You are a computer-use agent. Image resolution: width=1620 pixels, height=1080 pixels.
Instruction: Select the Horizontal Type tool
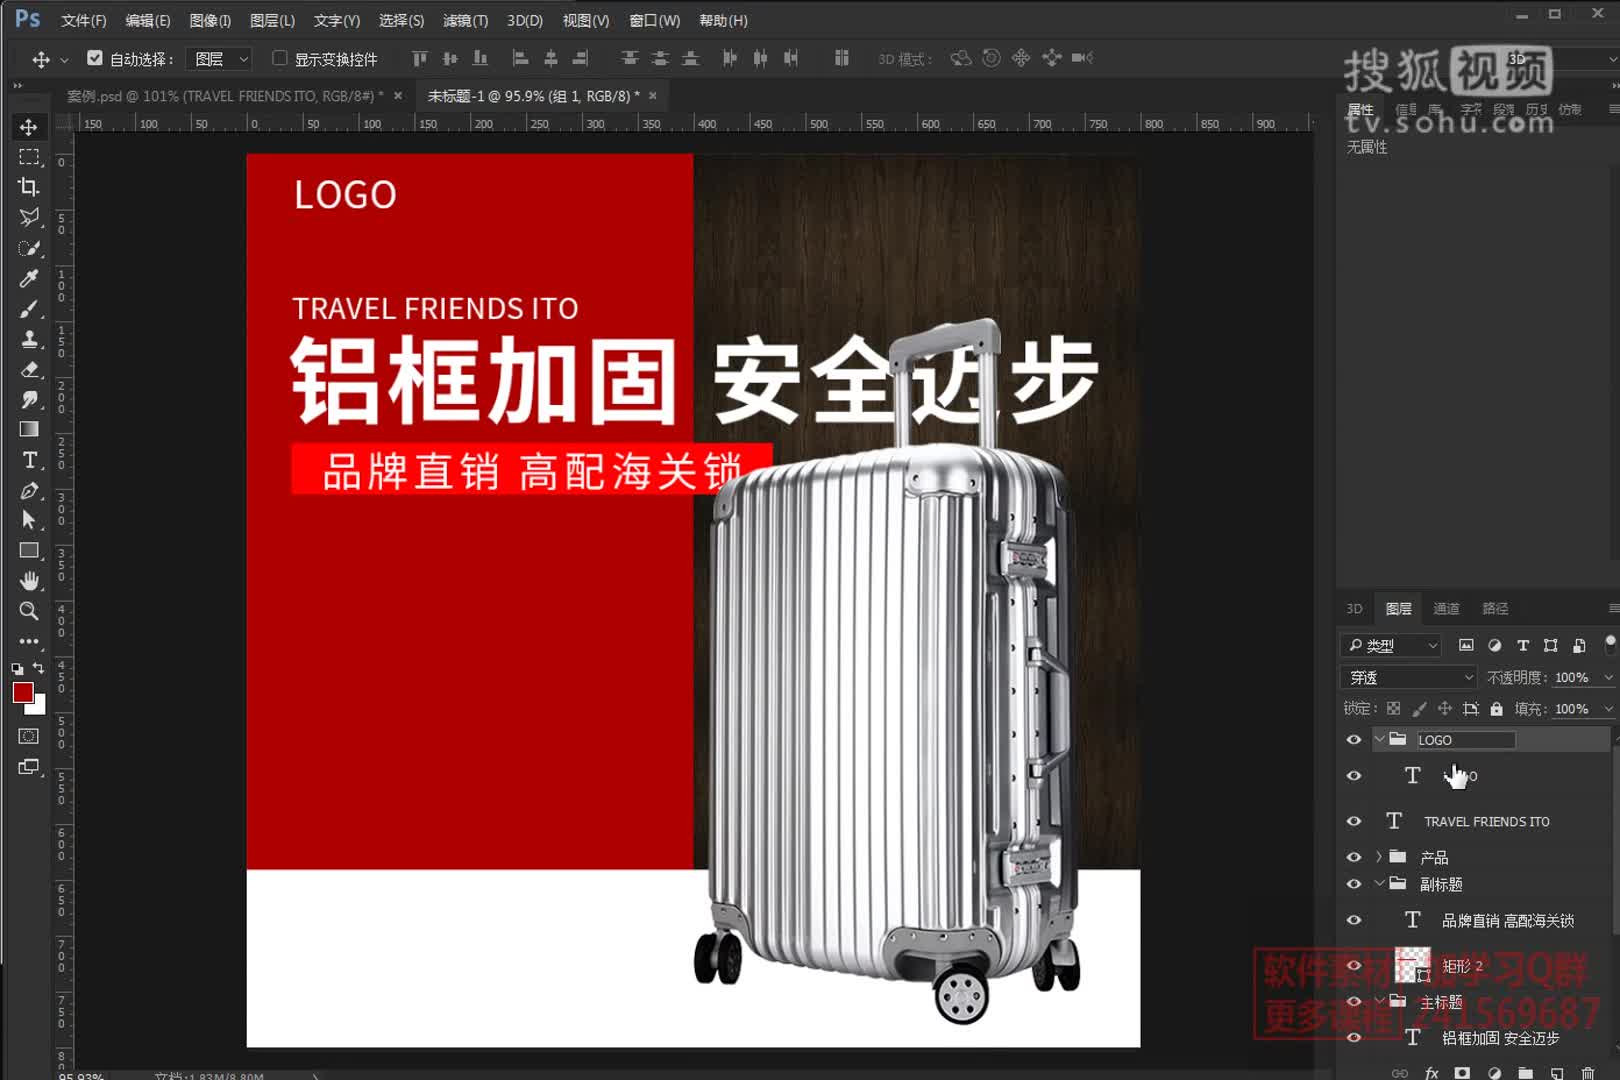pos(29,460)
